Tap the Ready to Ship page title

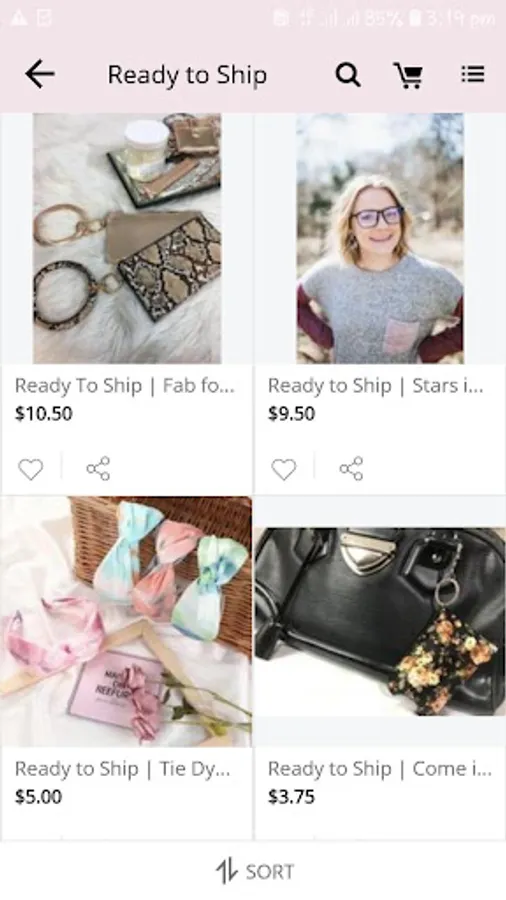188,75
